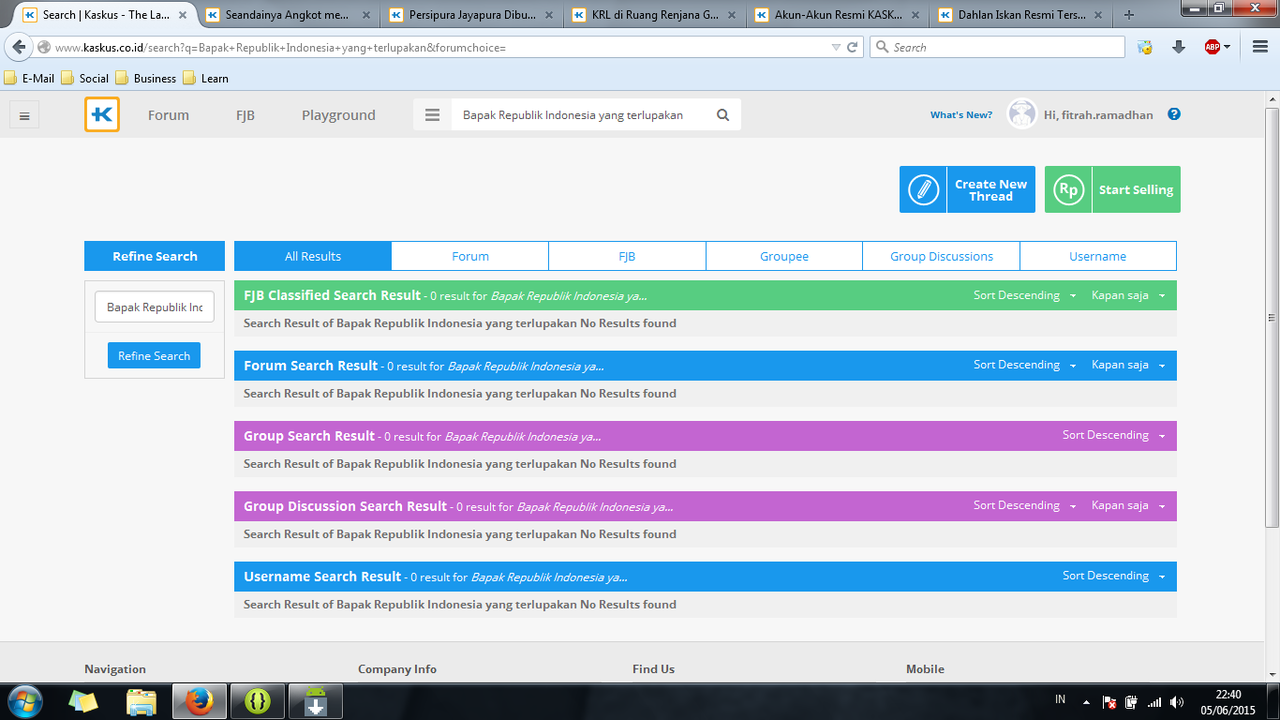Open Sort Descending in Group Discussion Search Result
The image size is (1280, 720).
click(1025, 505)
